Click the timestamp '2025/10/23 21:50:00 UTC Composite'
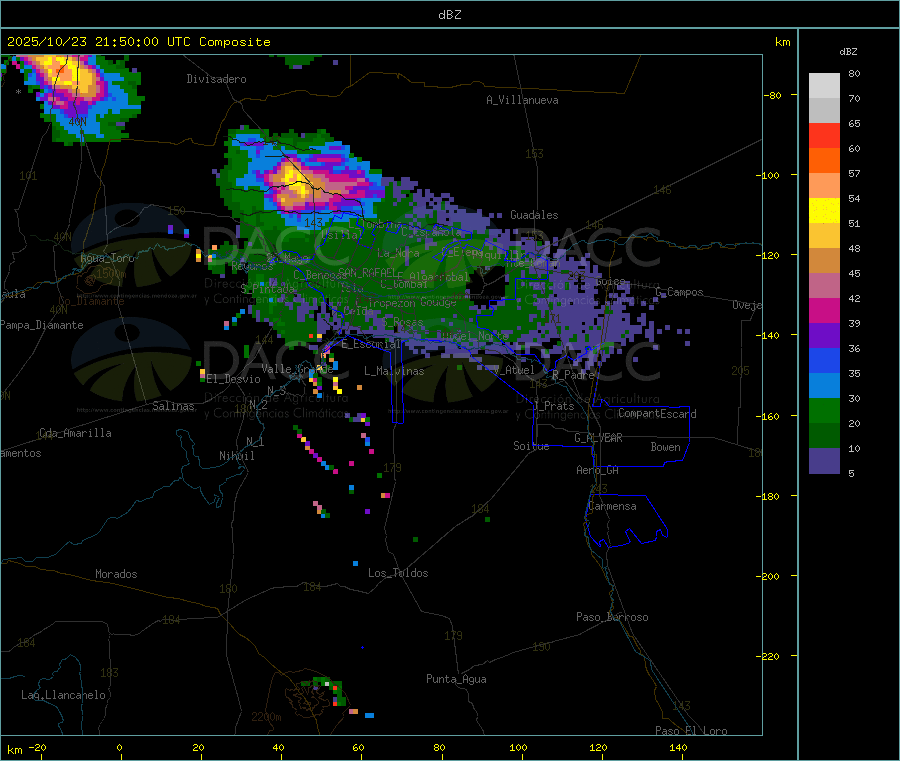900x761 pixels. pyautogui.click(x=138, y=42)
